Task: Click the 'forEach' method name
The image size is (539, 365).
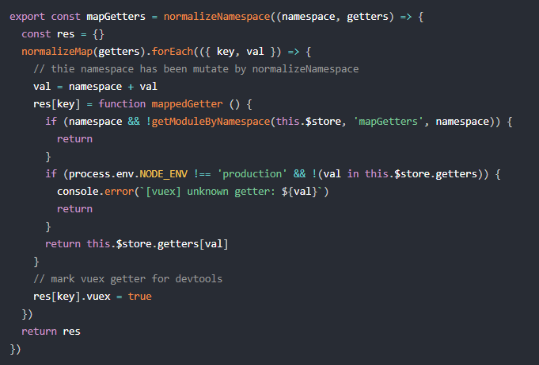Action: pyautogui.click(x=173, y=52)
